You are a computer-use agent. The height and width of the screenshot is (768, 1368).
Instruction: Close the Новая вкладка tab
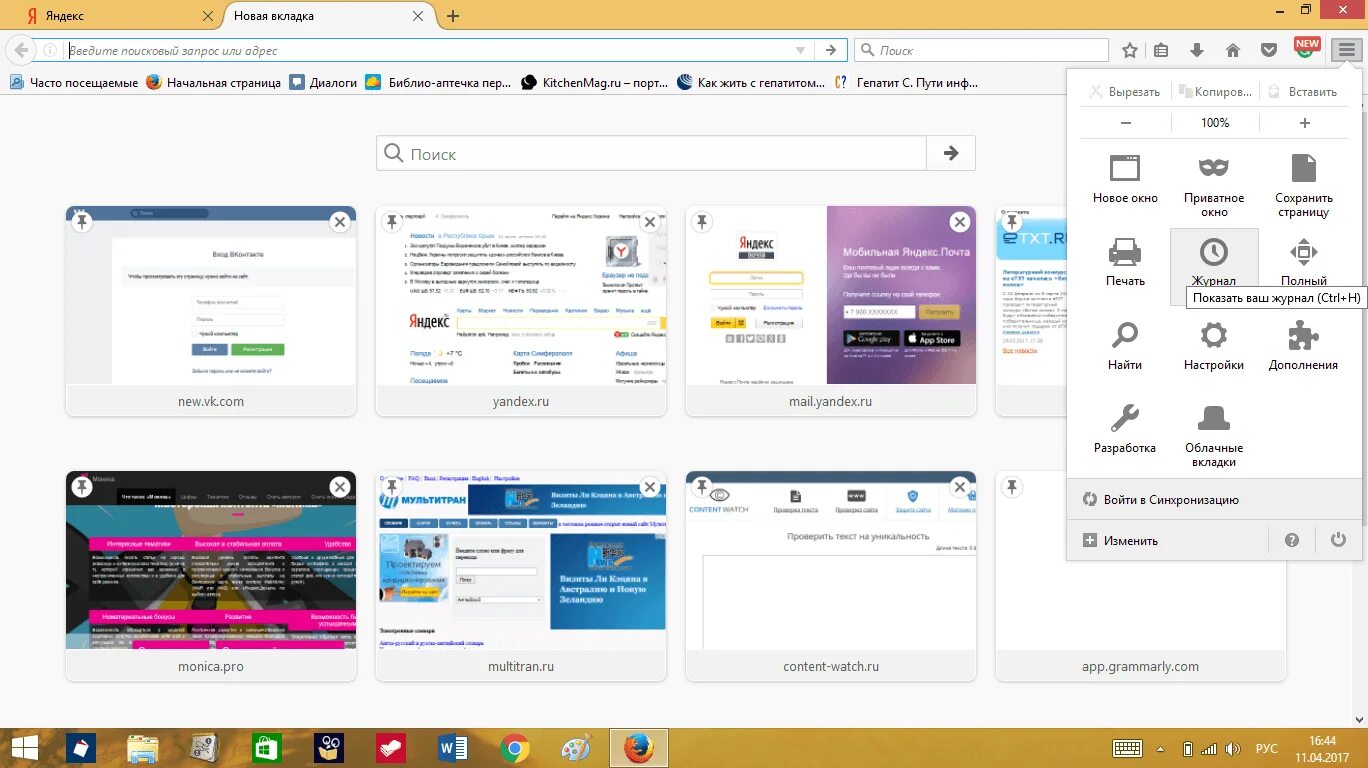click(x=419, y=16)
